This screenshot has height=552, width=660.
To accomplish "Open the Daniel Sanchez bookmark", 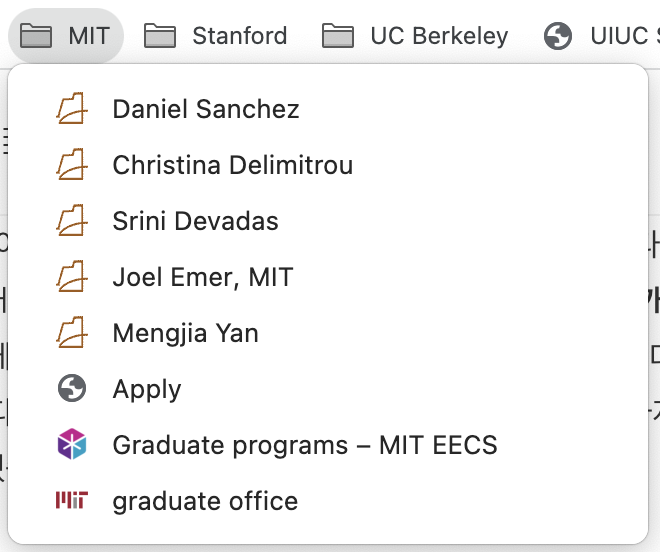I will (328, 109).
